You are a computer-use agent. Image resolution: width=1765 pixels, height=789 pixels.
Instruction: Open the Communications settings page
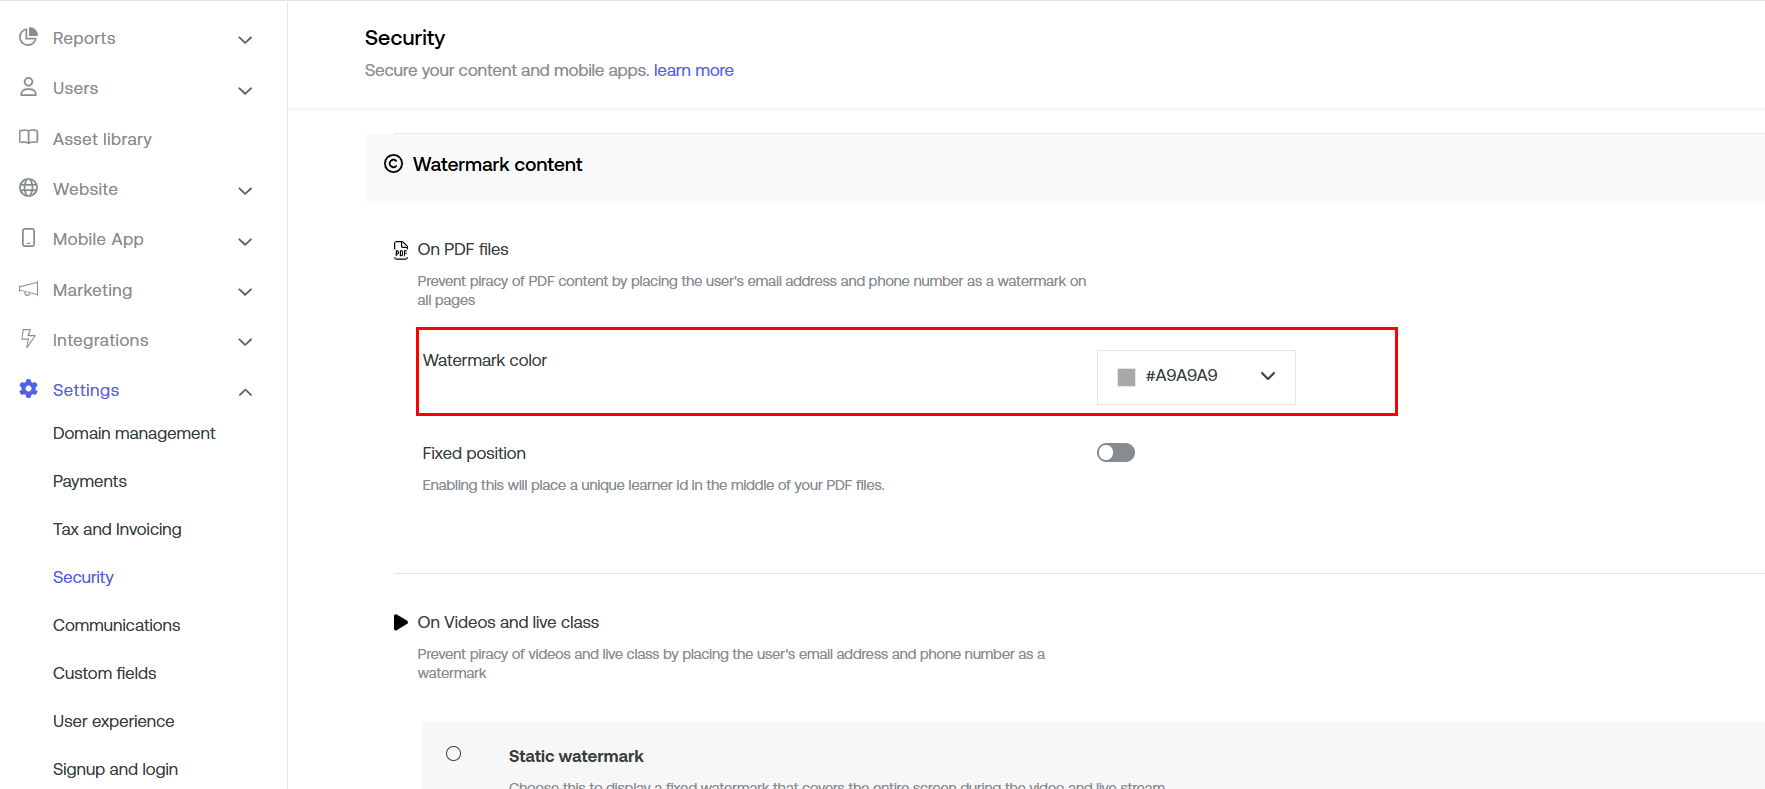(116, 625)
